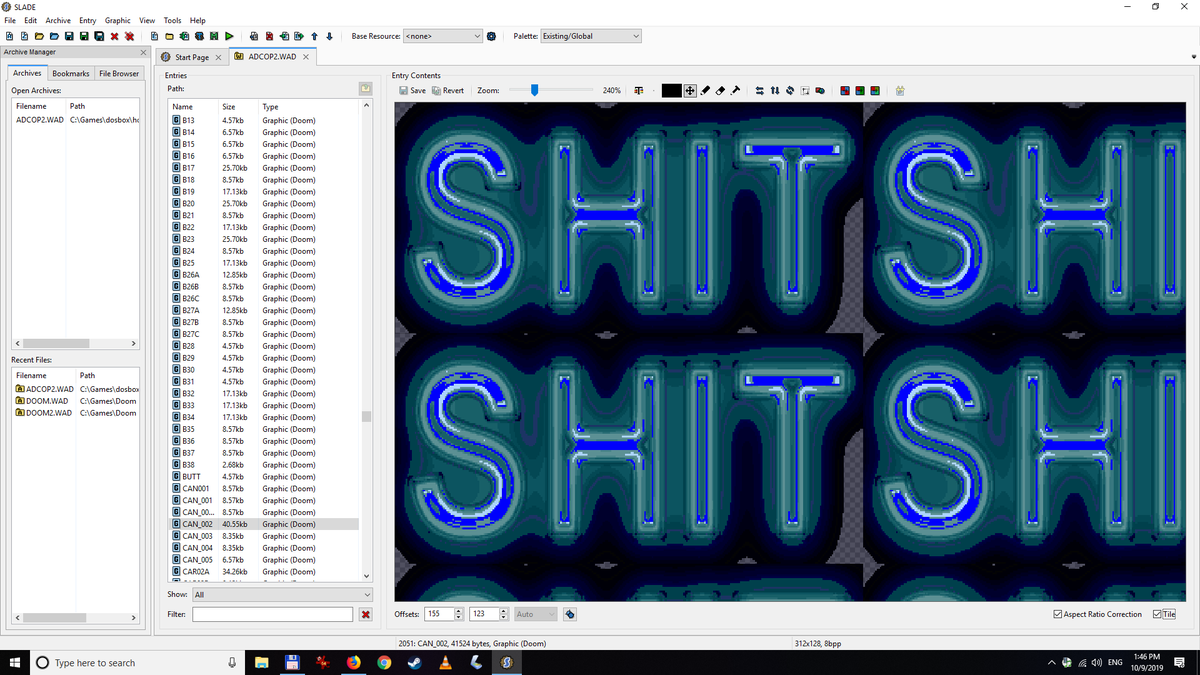Open the offset type dropdown labeled Auto
1200x675 pixels.
[537, 614]
